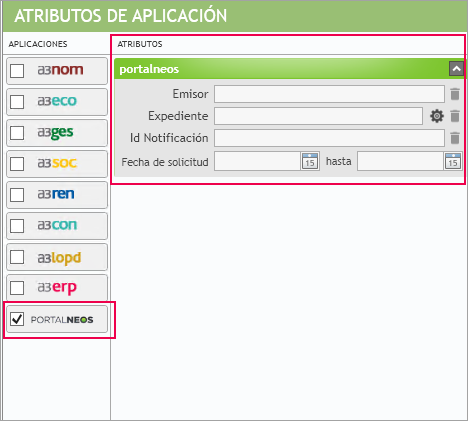The image size is (468, 421).
Task: Click the Expediente label text
Action: (178, 116)
